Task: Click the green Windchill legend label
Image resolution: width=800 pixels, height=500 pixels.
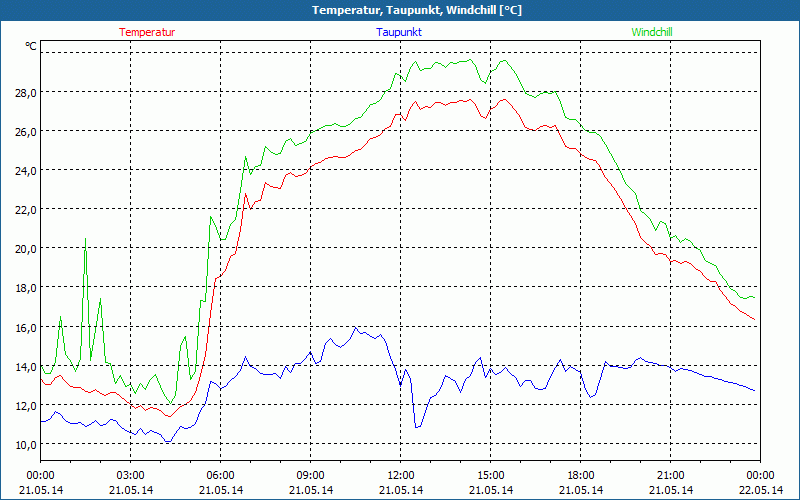Action: coord(652,32)
